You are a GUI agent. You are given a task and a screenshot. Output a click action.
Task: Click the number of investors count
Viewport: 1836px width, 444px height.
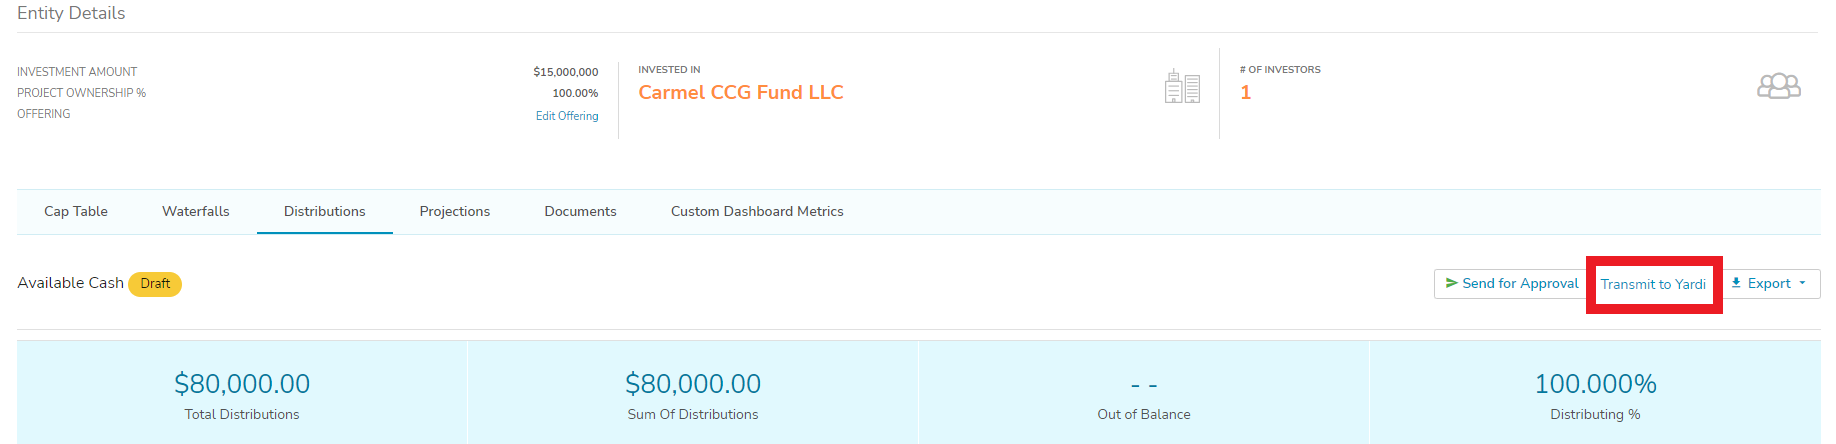pos(1246,93)
